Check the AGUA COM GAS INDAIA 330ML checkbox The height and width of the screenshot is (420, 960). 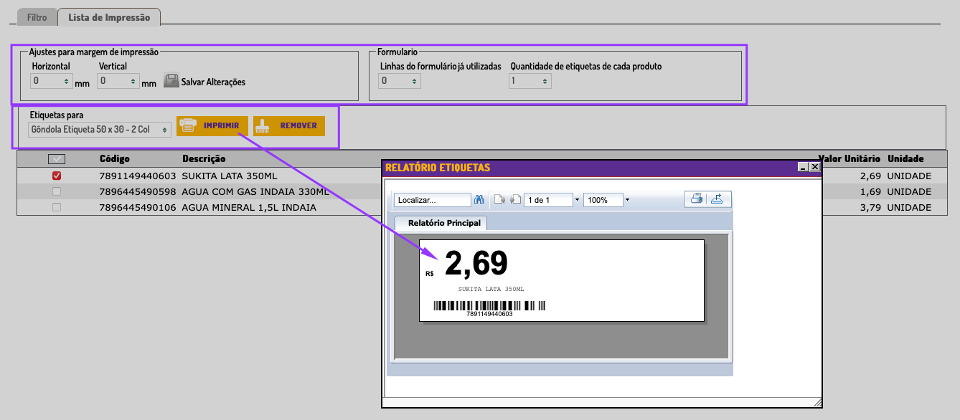pos(57,192)
